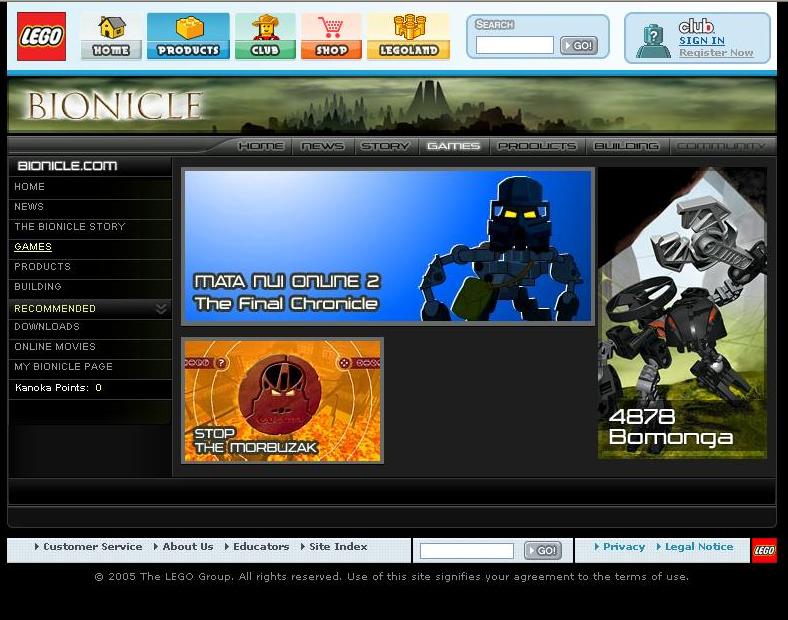Select HOME tab in Bionicle nav bar

click(261, 146)
